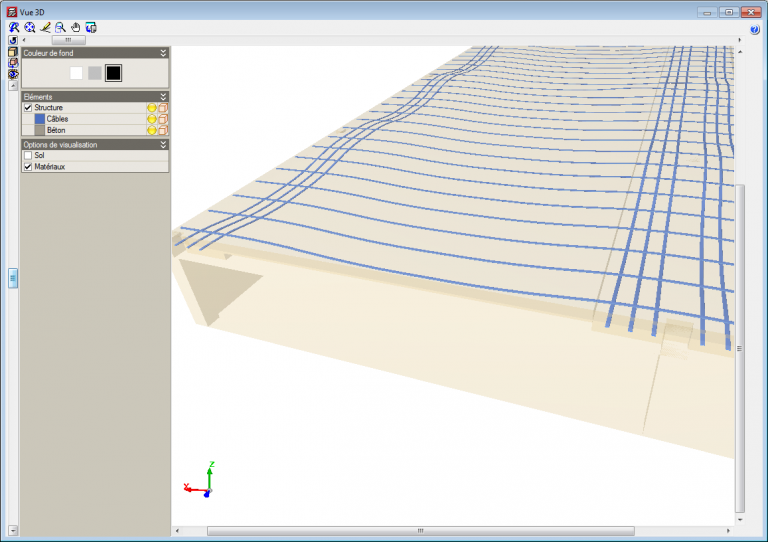The width and height of the screenshot is (768, 542).
Task: Click the eye view icon in sidebar
Action: [13, 74]
